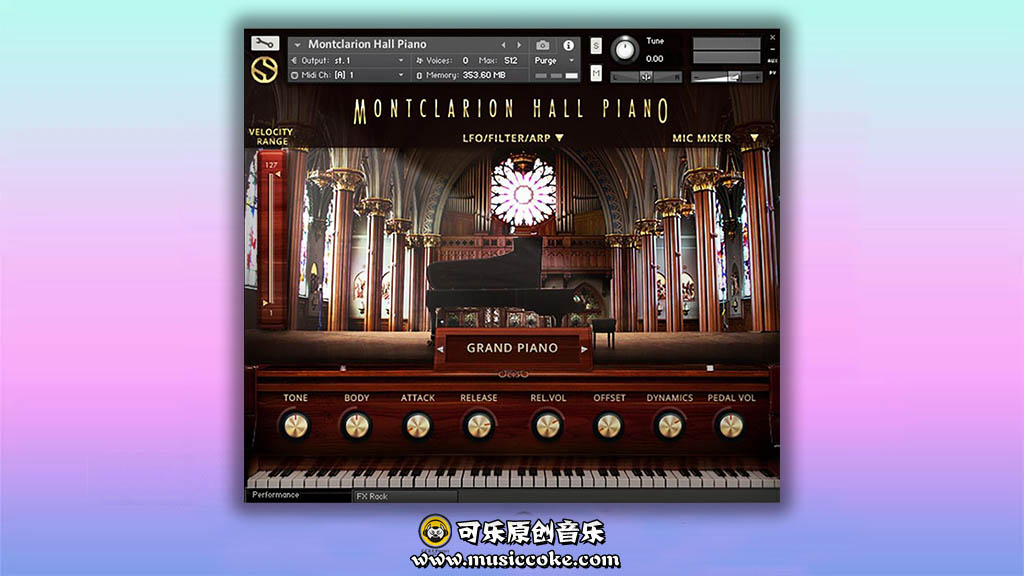Click the www.musiccoke.com link
Screen dimensions: 1024x576
515,560
